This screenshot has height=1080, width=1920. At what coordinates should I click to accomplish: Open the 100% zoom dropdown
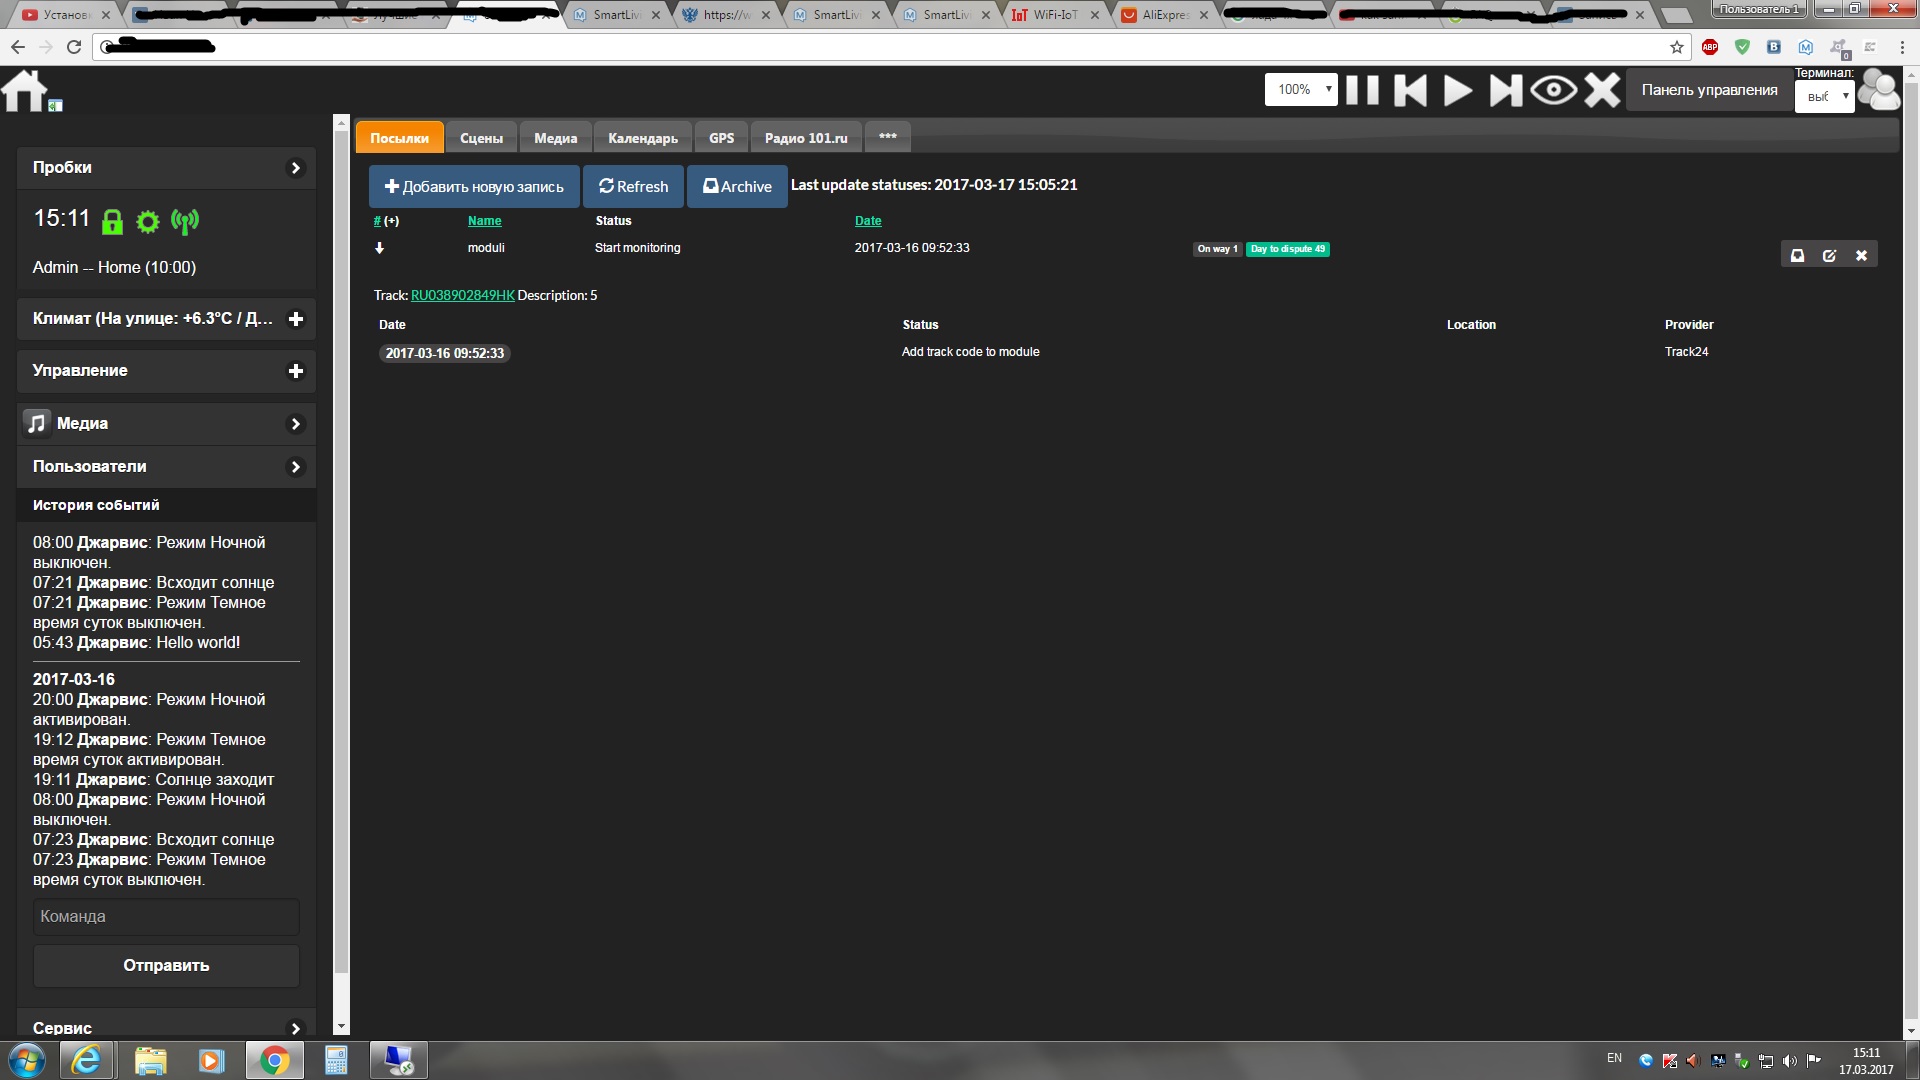1301,90
